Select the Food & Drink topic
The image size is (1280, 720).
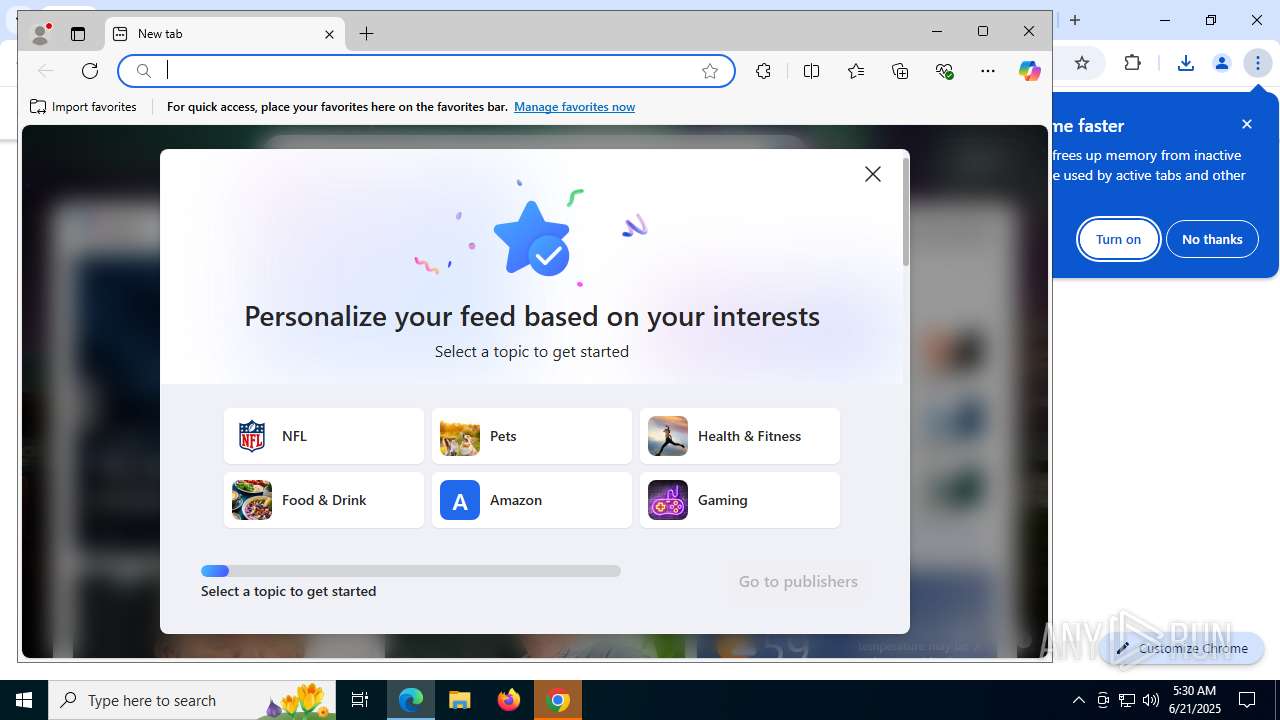[324, 500]
